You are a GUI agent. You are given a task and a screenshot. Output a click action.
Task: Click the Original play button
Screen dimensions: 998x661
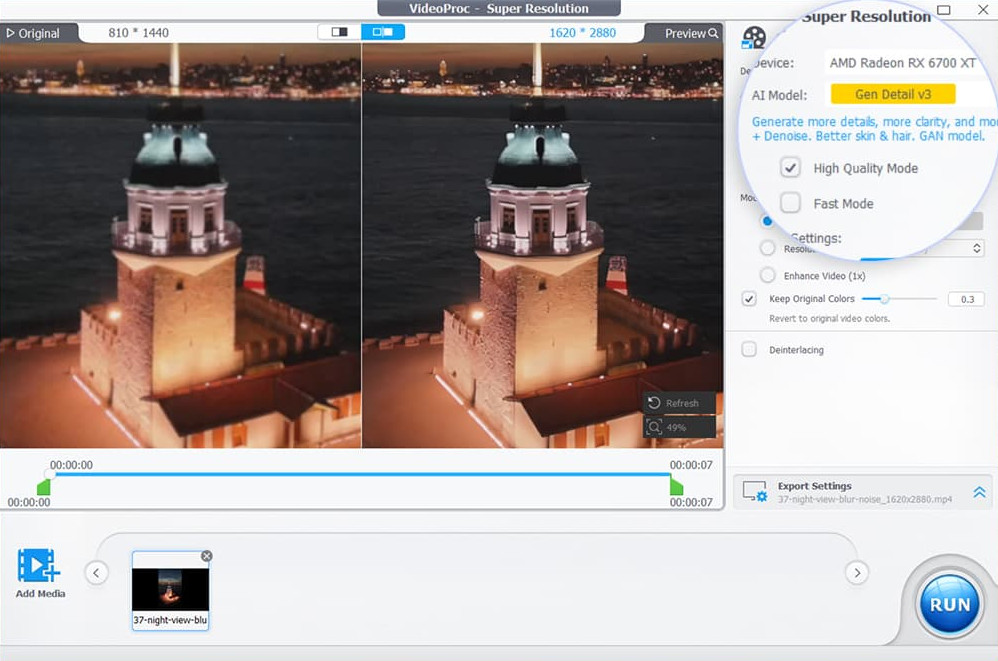pyautogui.click(x=34, y=33)
